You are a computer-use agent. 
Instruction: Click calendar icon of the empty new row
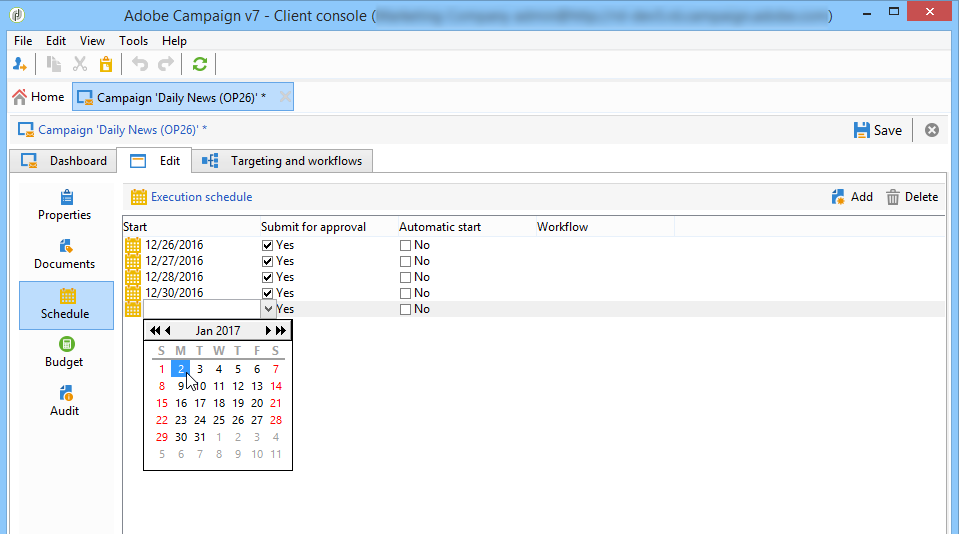point(133,309)
